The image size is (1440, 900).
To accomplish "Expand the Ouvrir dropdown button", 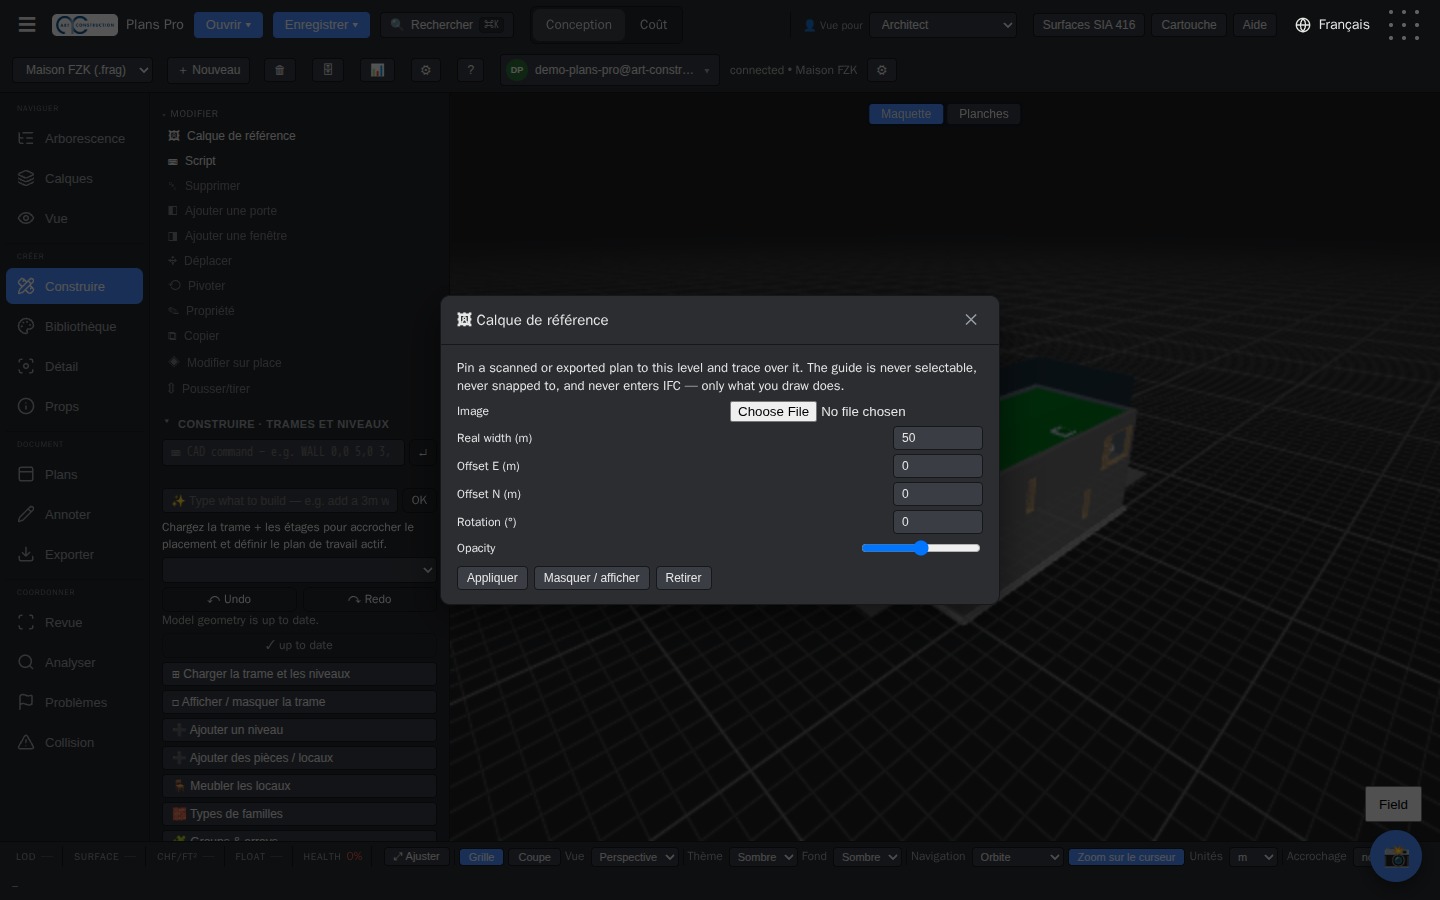I will click(x=228, y=25).
